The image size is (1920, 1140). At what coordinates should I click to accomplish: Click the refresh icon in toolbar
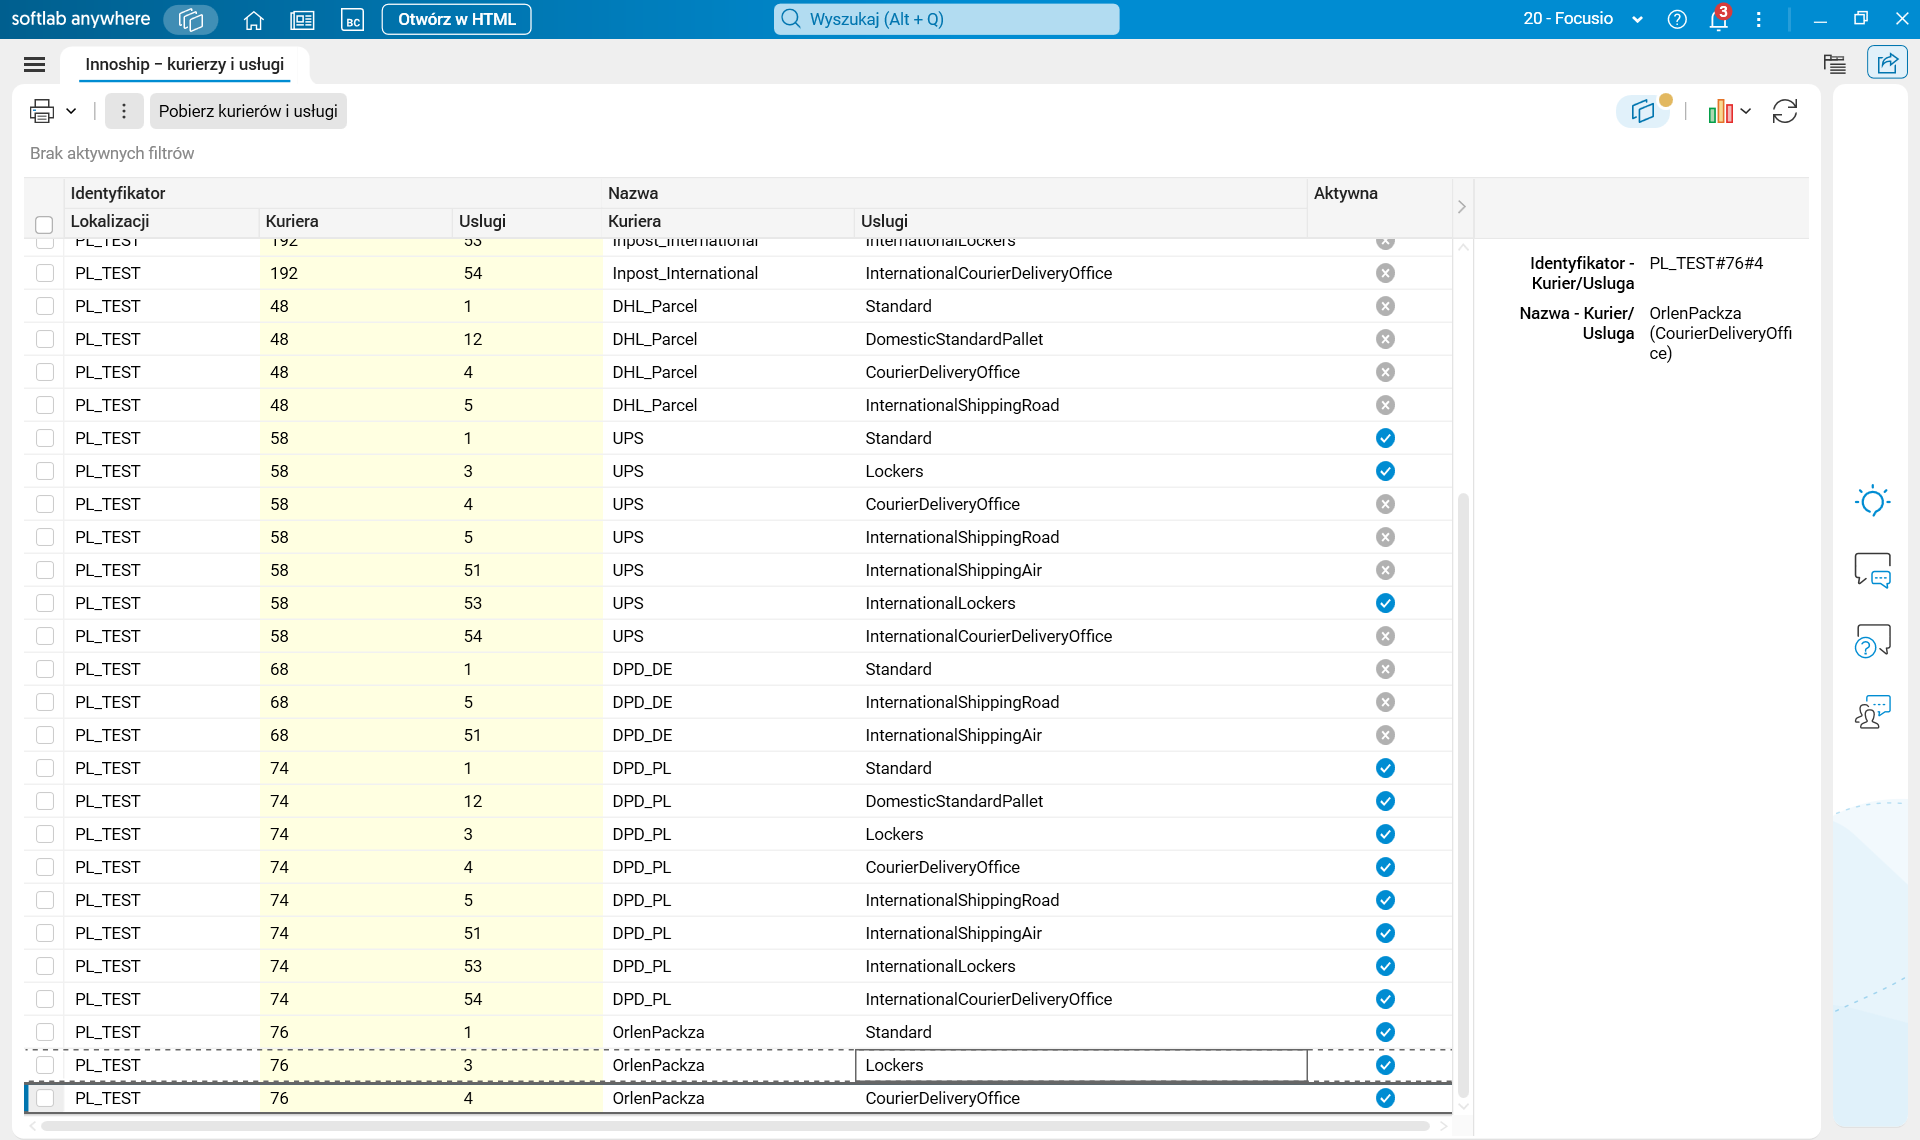tap(1784, 111)
